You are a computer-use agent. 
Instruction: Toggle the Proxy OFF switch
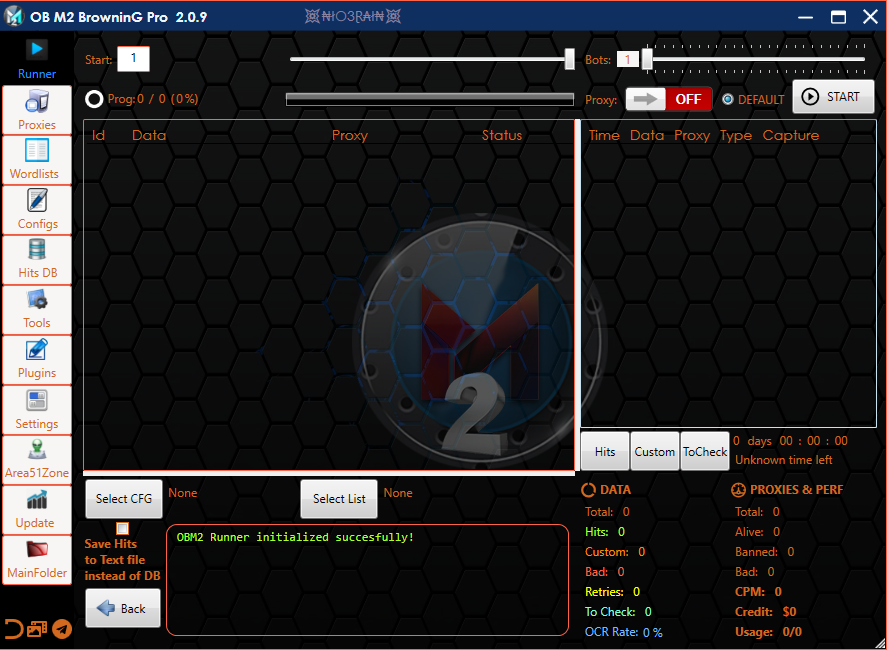pos(669,99)
